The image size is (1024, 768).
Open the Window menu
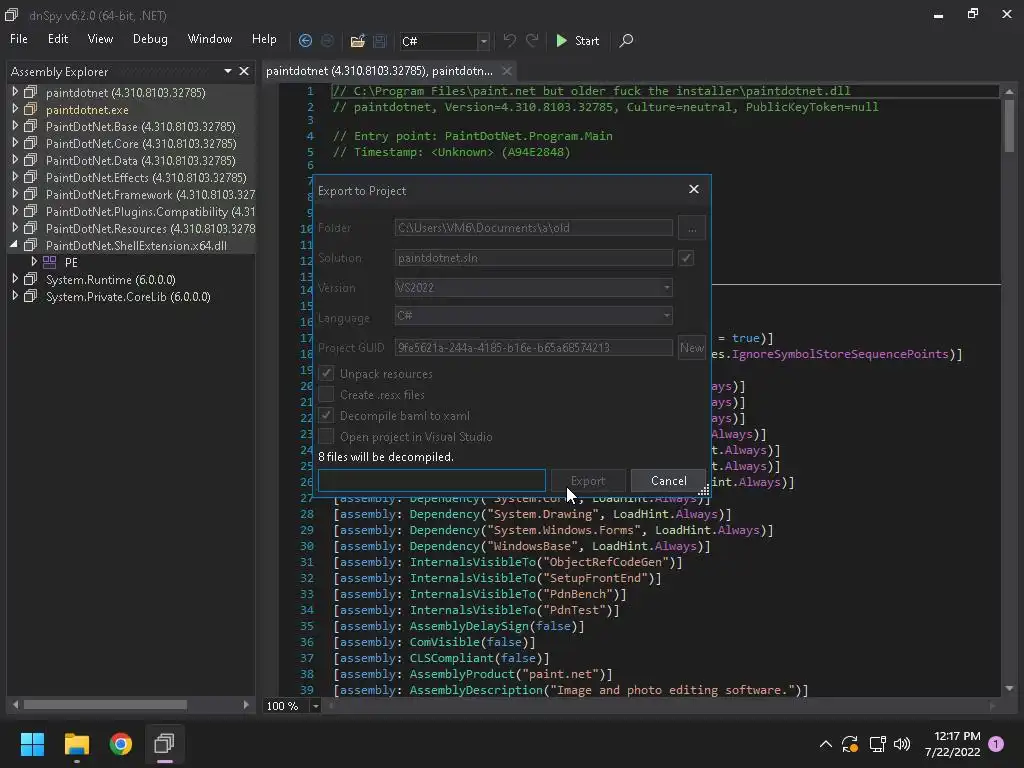click(x=210, y=39)
